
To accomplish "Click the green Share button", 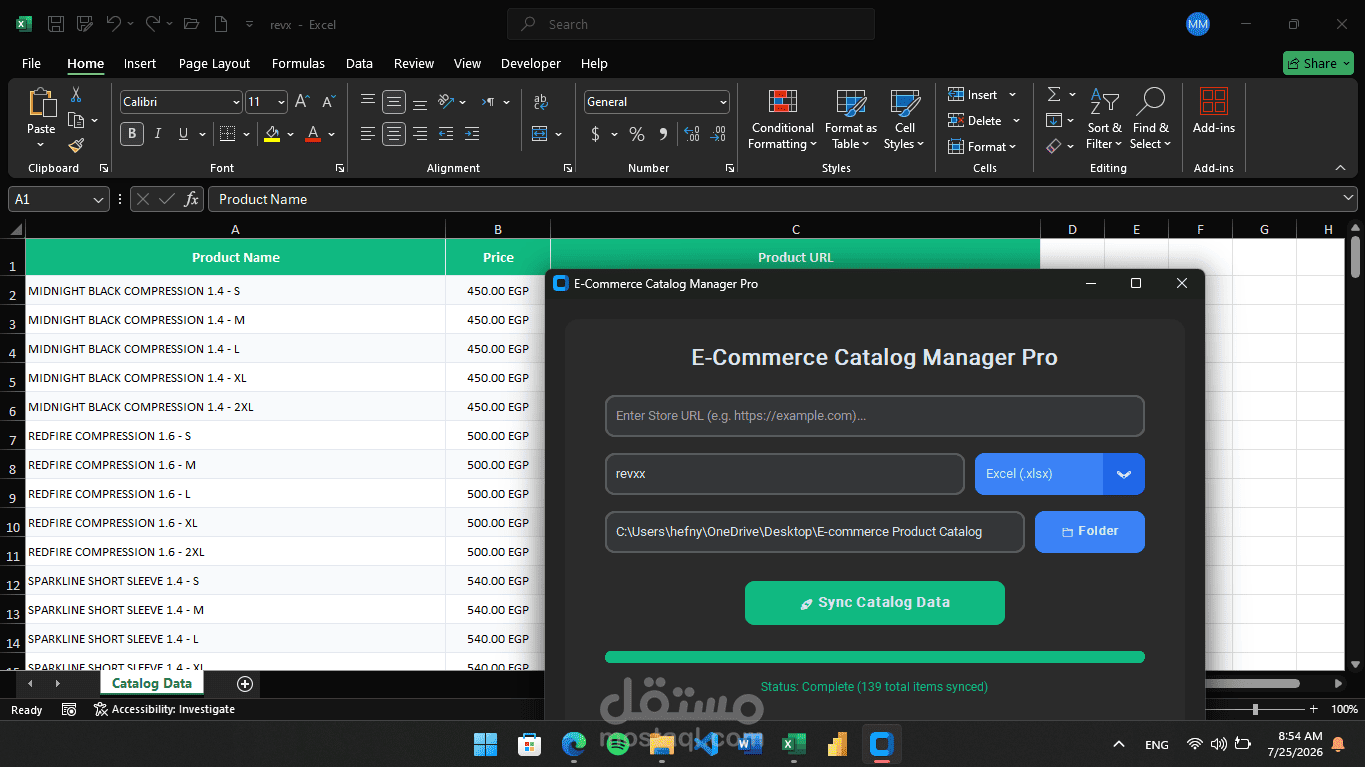I will [1318, 63].
